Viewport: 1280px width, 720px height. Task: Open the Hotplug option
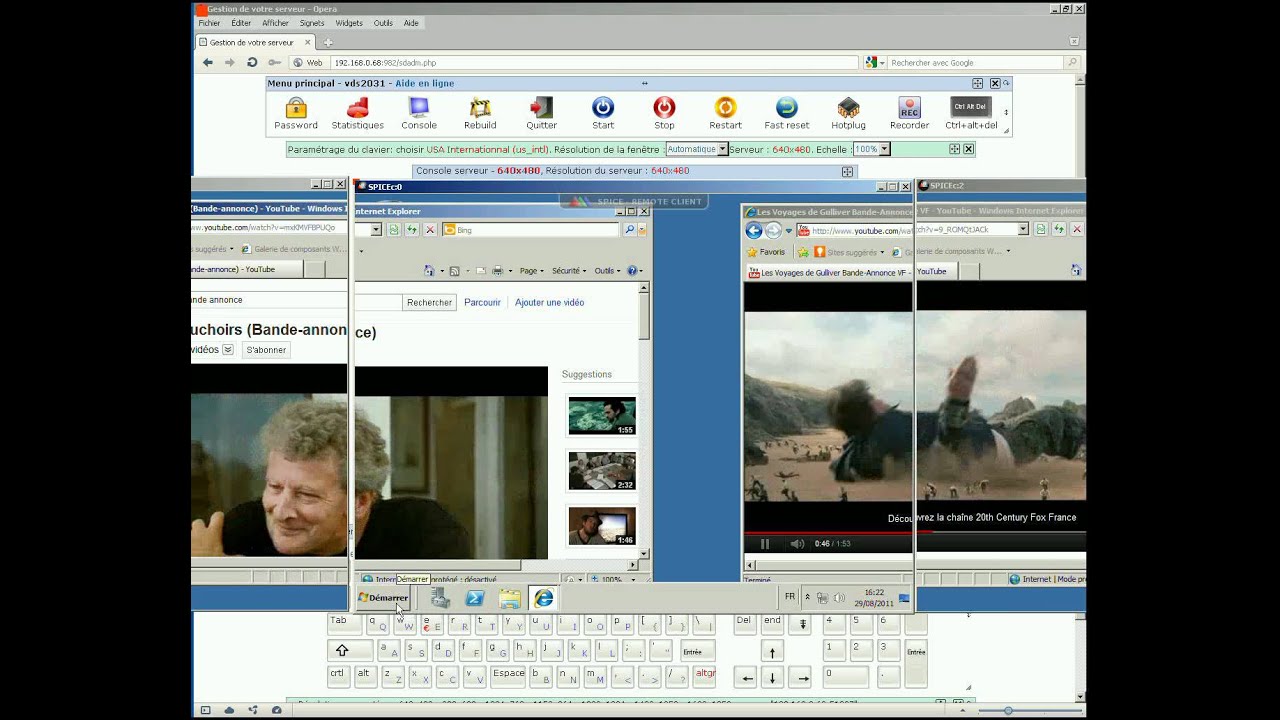coord(848,113)
